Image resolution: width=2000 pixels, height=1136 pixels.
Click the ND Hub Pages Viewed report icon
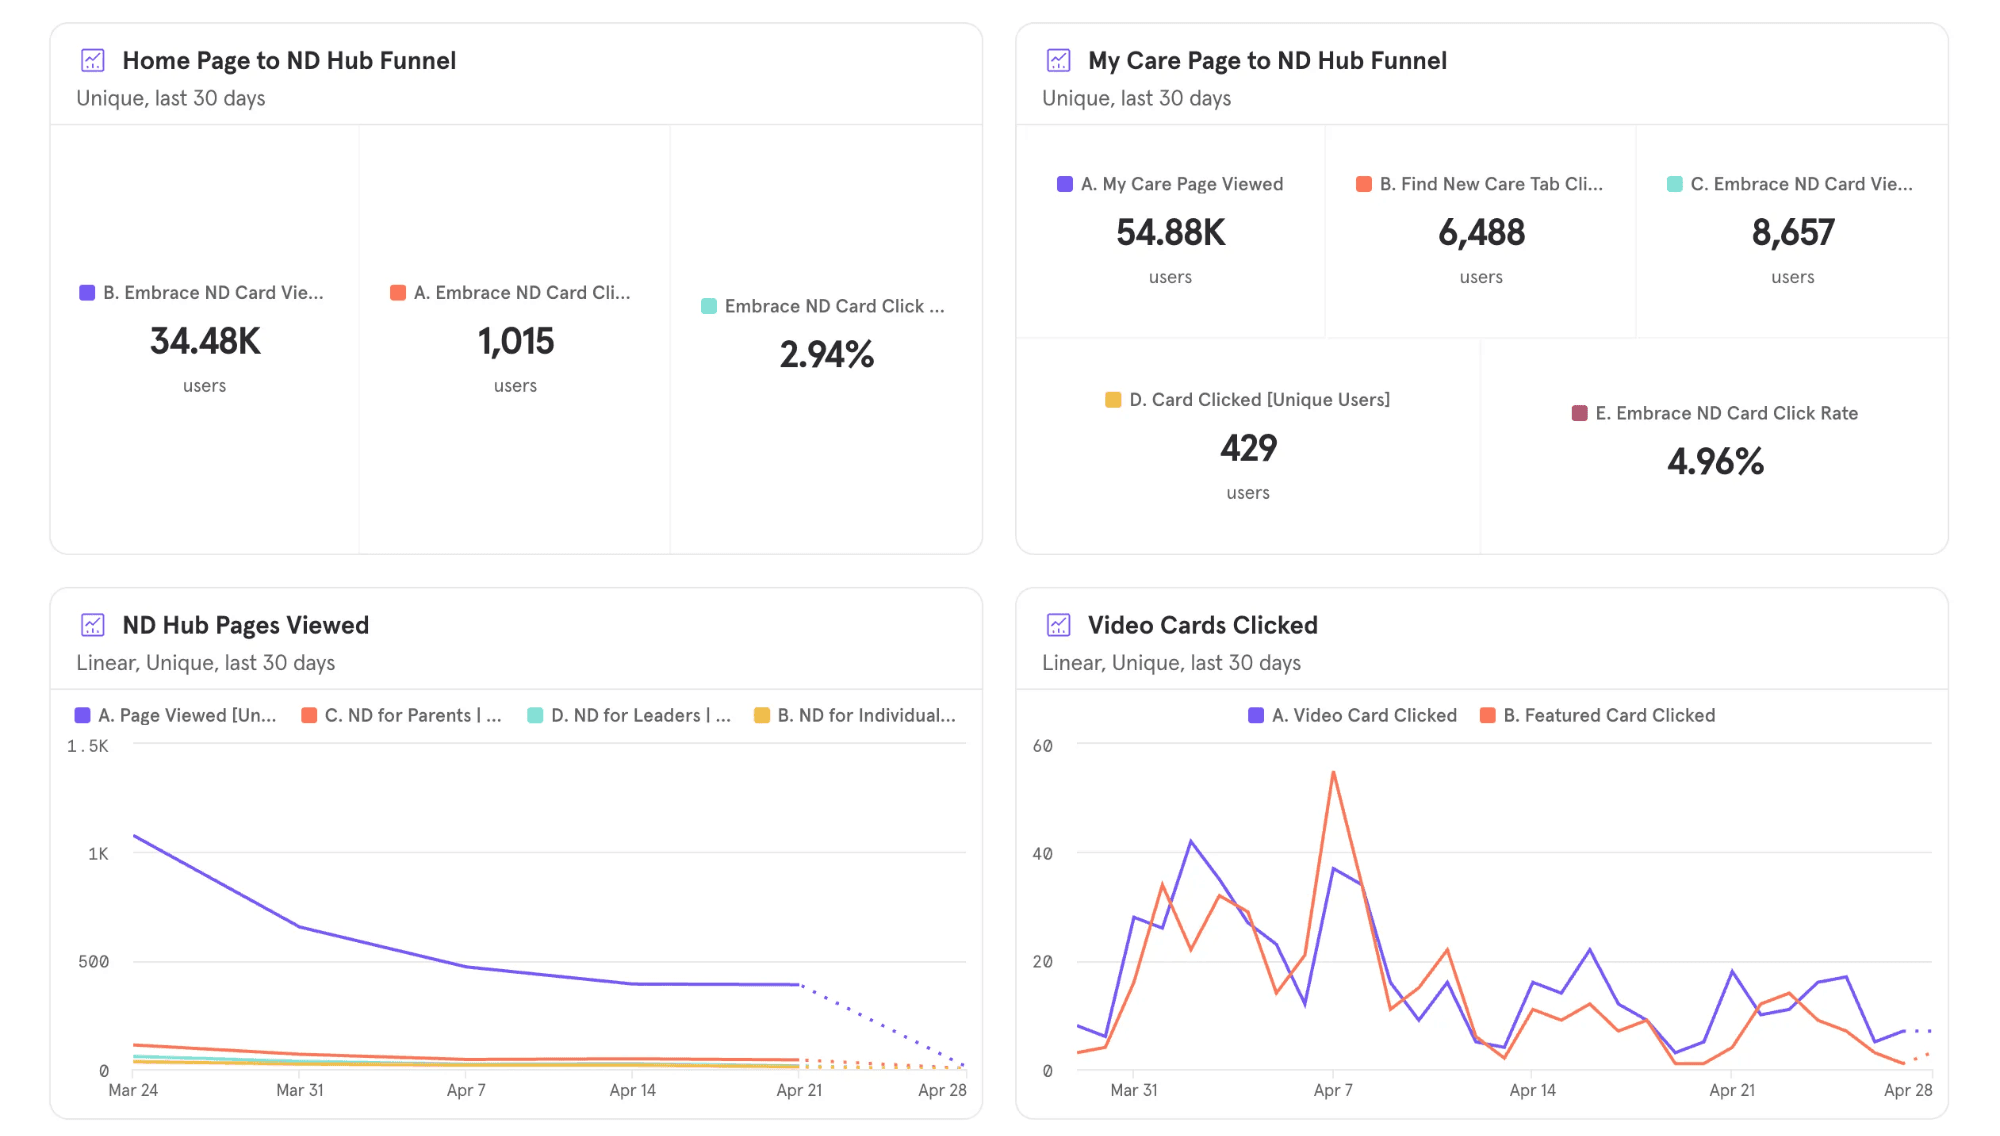tap(92, 625)
